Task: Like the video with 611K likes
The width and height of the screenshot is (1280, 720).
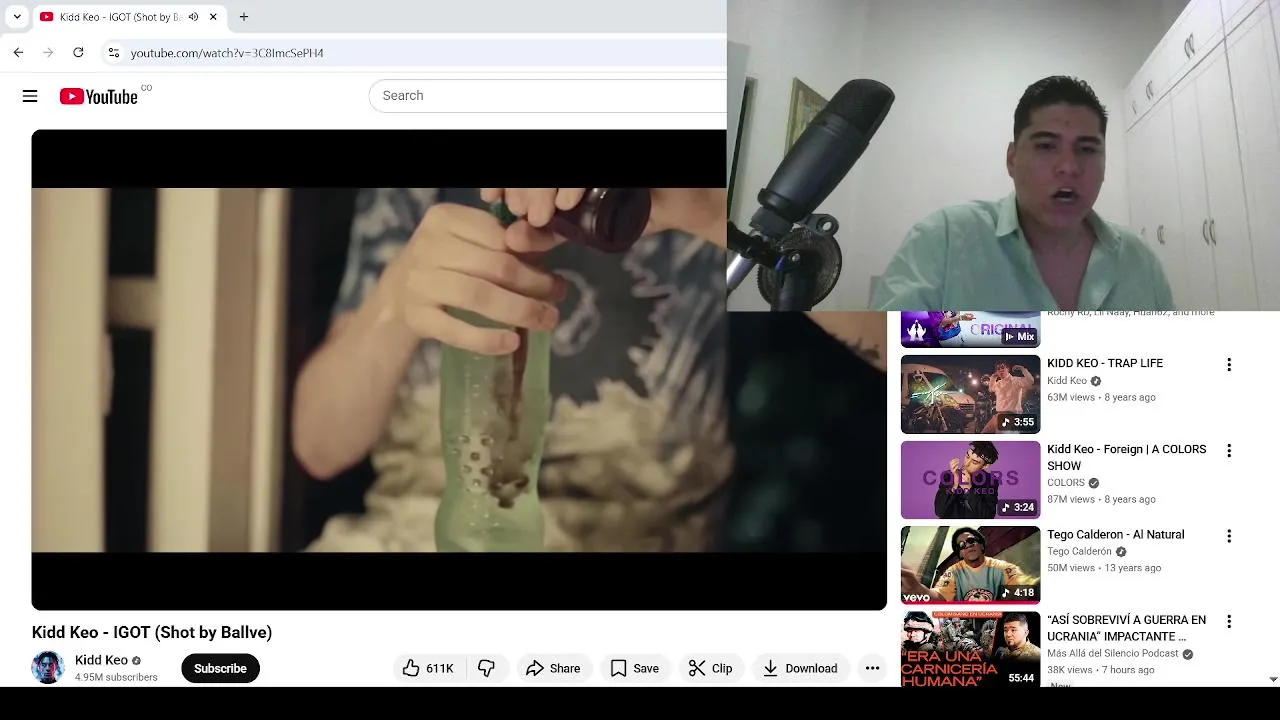Action: (428, 668)
